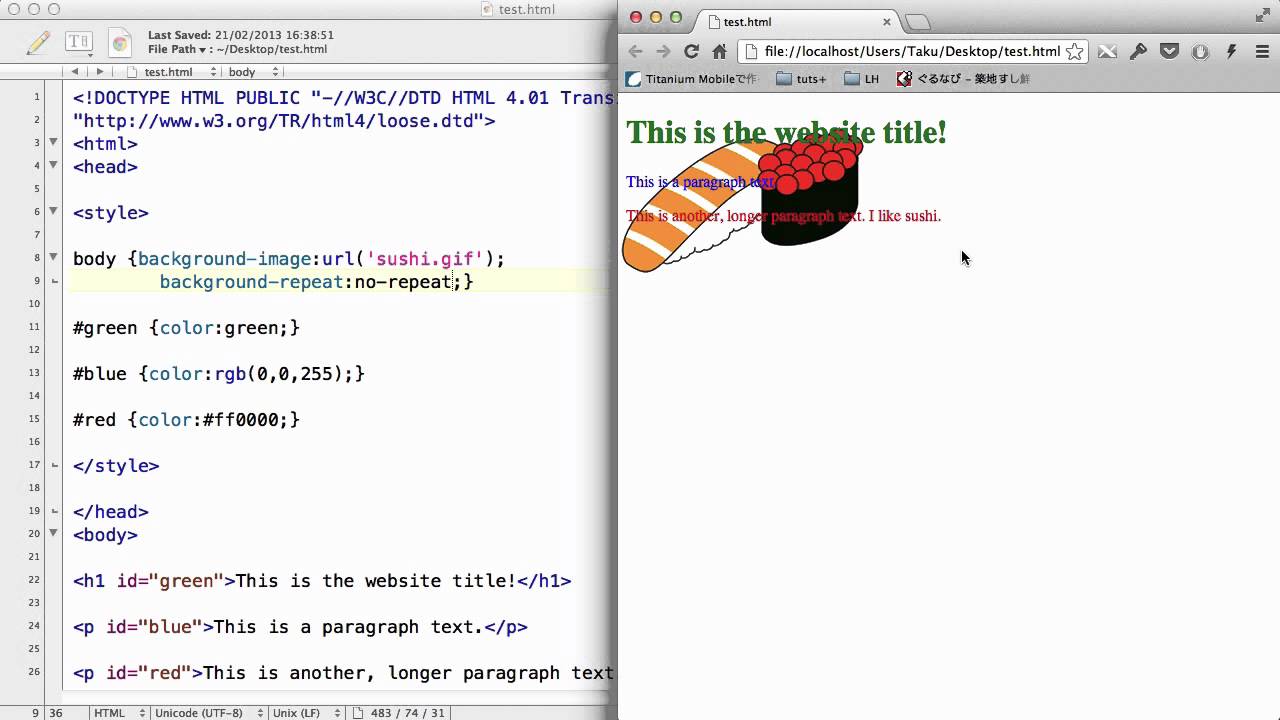Reload the page in Chrome

(691, 51)
